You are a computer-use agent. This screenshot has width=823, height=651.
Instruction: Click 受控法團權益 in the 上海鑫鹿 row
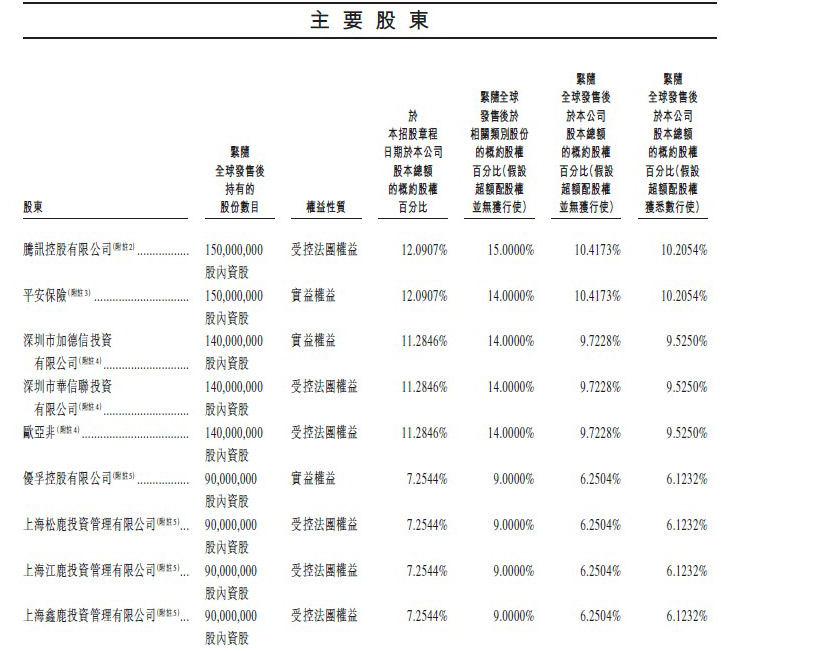click(x=324, y=615)
